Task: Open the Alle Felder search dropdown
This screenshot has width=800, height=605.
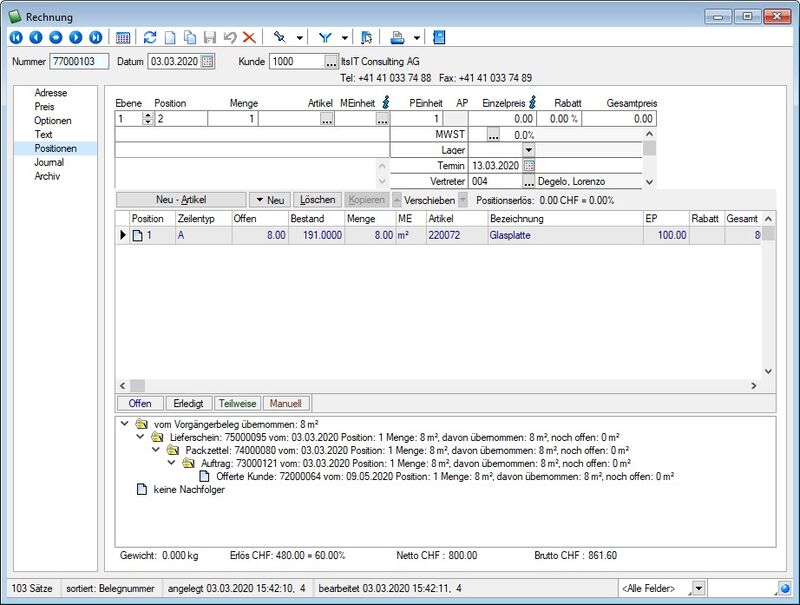Action: point(698,588)
